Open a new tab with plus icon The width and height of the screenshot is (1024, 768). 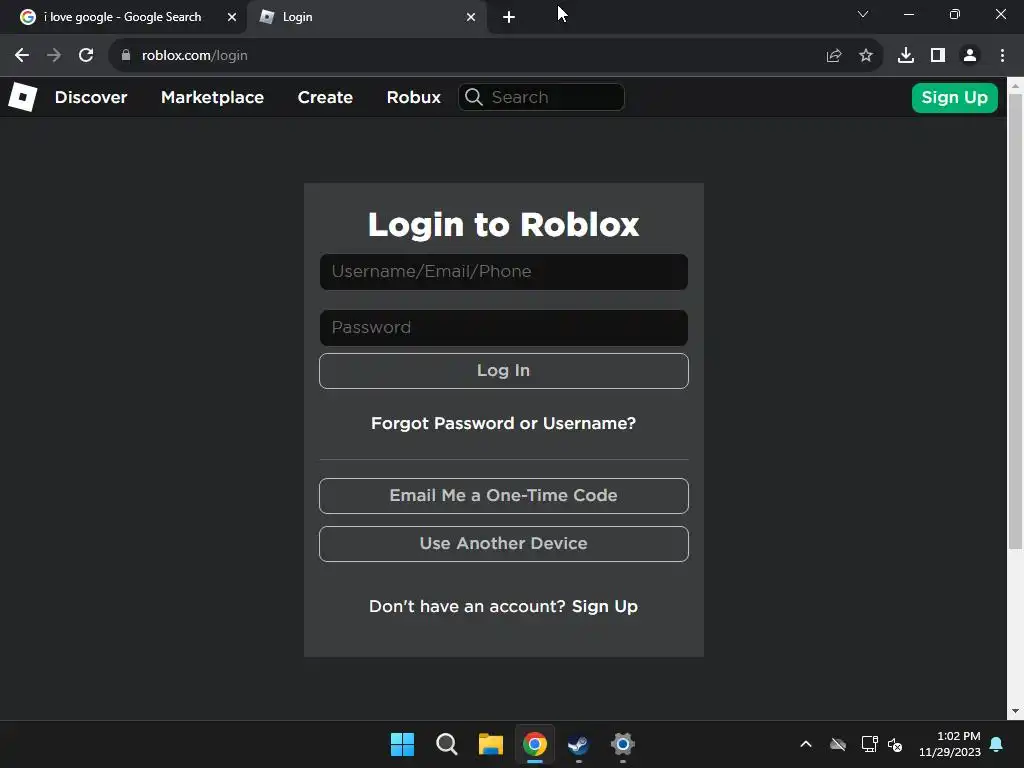click(509, 17)
